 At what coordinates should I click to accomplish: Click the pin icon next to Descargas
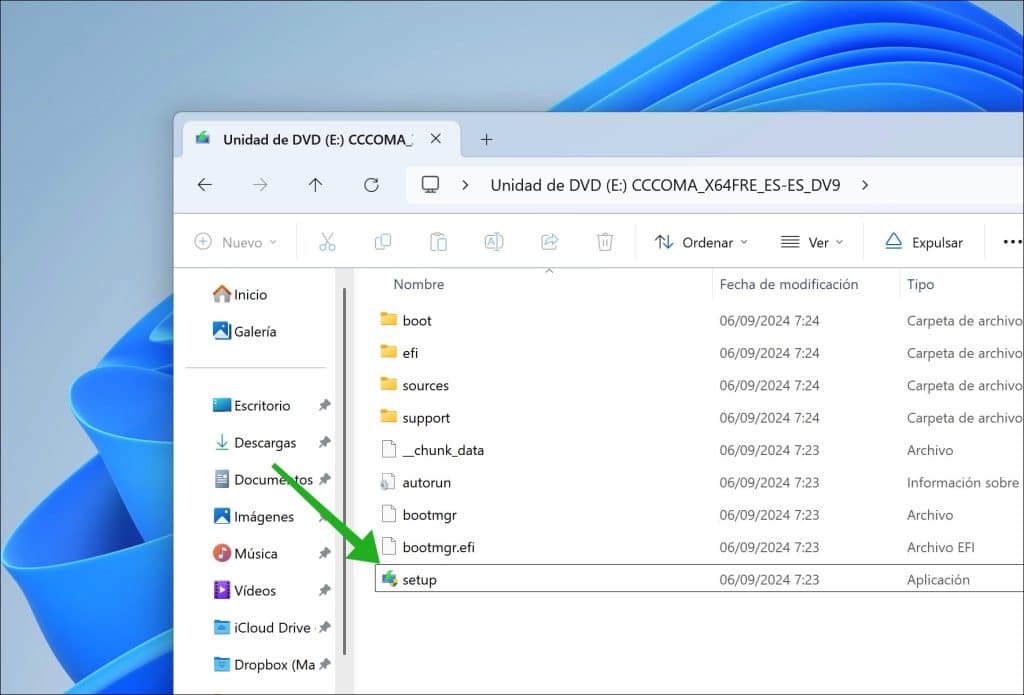coord(324,442)
